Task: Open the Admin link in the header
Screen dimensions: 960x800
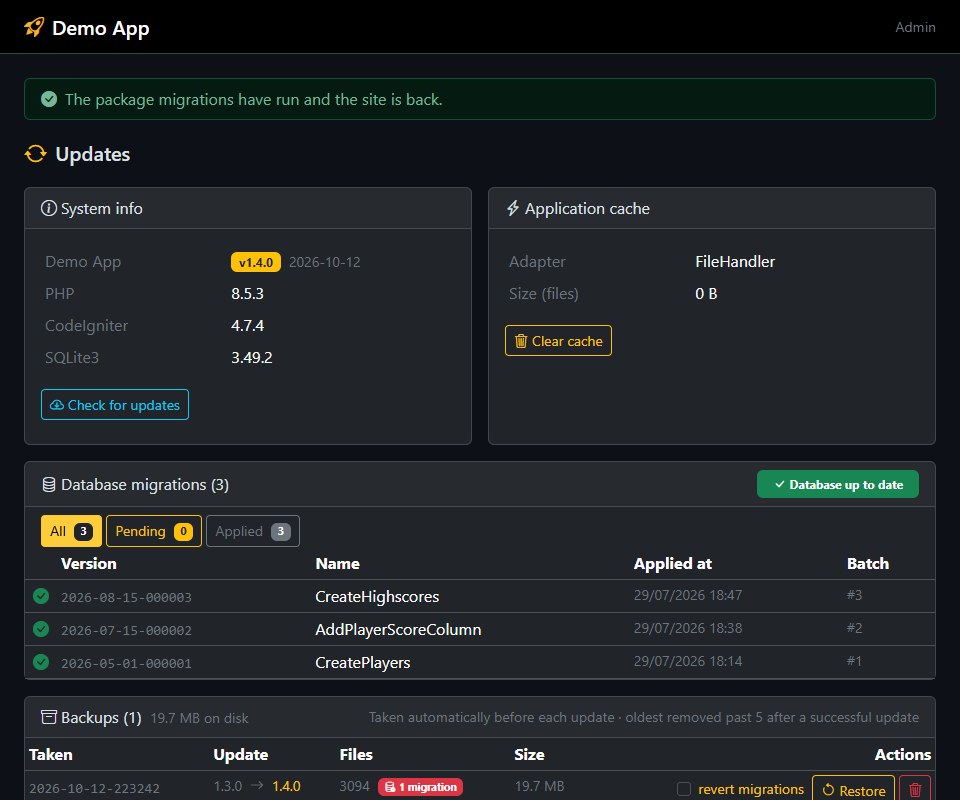Action: pyautogui.click(x=915, y=27)
